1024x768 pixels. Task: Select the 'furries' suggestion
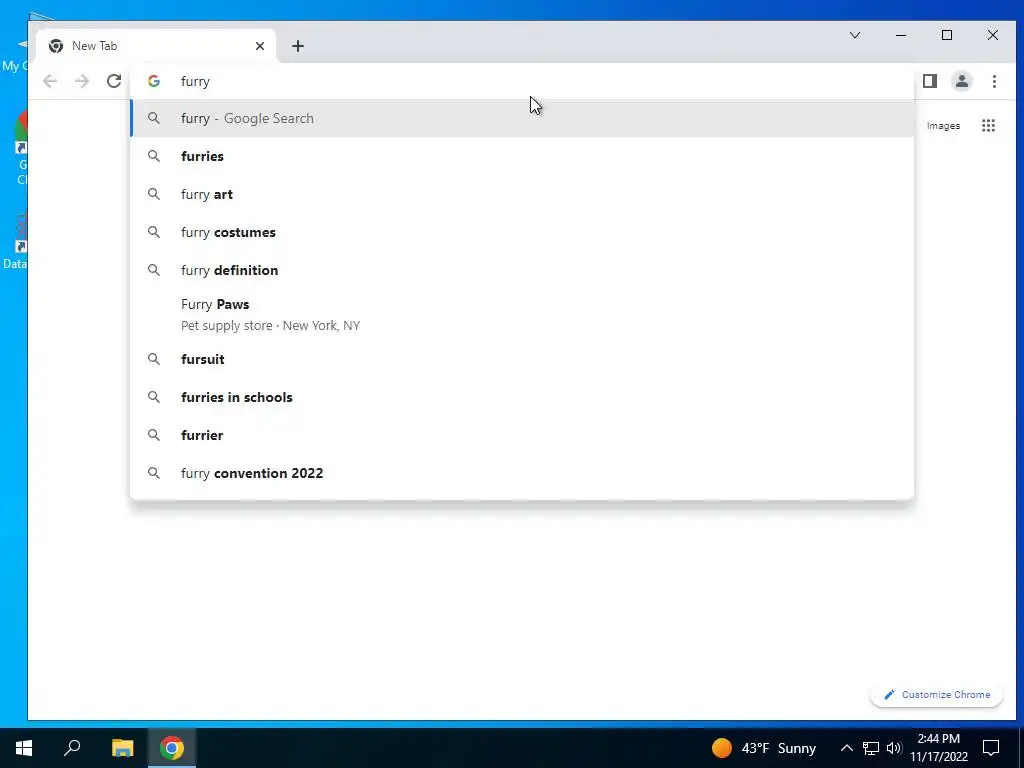point(522,156)
